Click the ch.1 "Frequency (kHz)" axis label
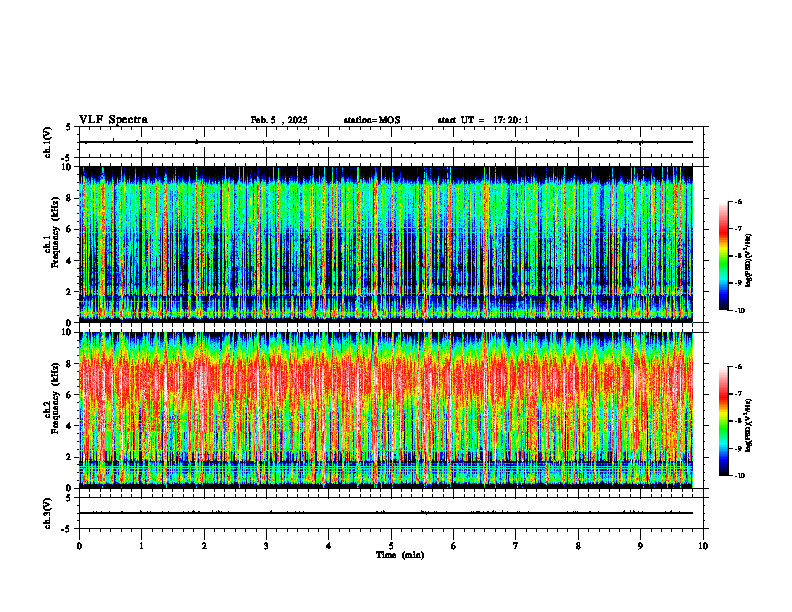Screen dimensions: 792x612 tap(55, 233)
